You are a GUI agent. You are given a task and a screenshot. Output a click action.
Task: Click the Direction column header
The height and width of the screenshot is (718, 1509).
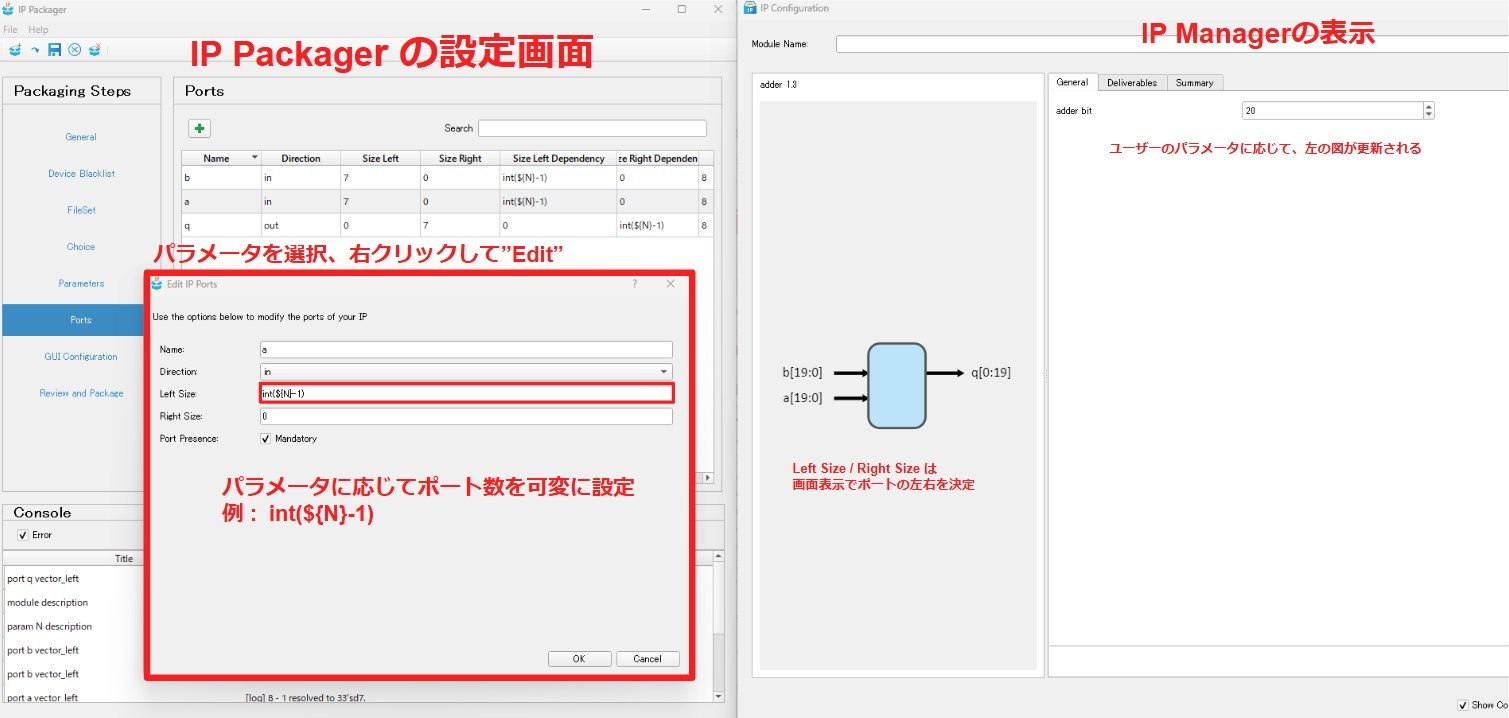[x=301, y=158]
